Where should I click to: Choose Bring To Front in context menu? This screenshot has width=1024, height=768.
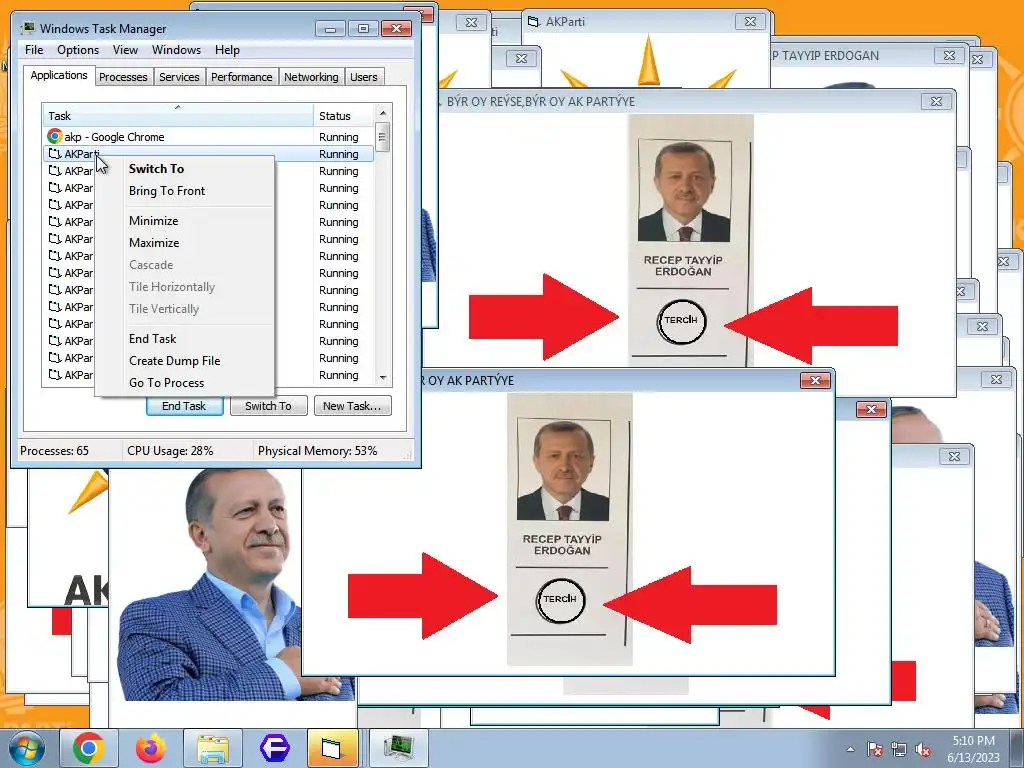coord(167,191)
